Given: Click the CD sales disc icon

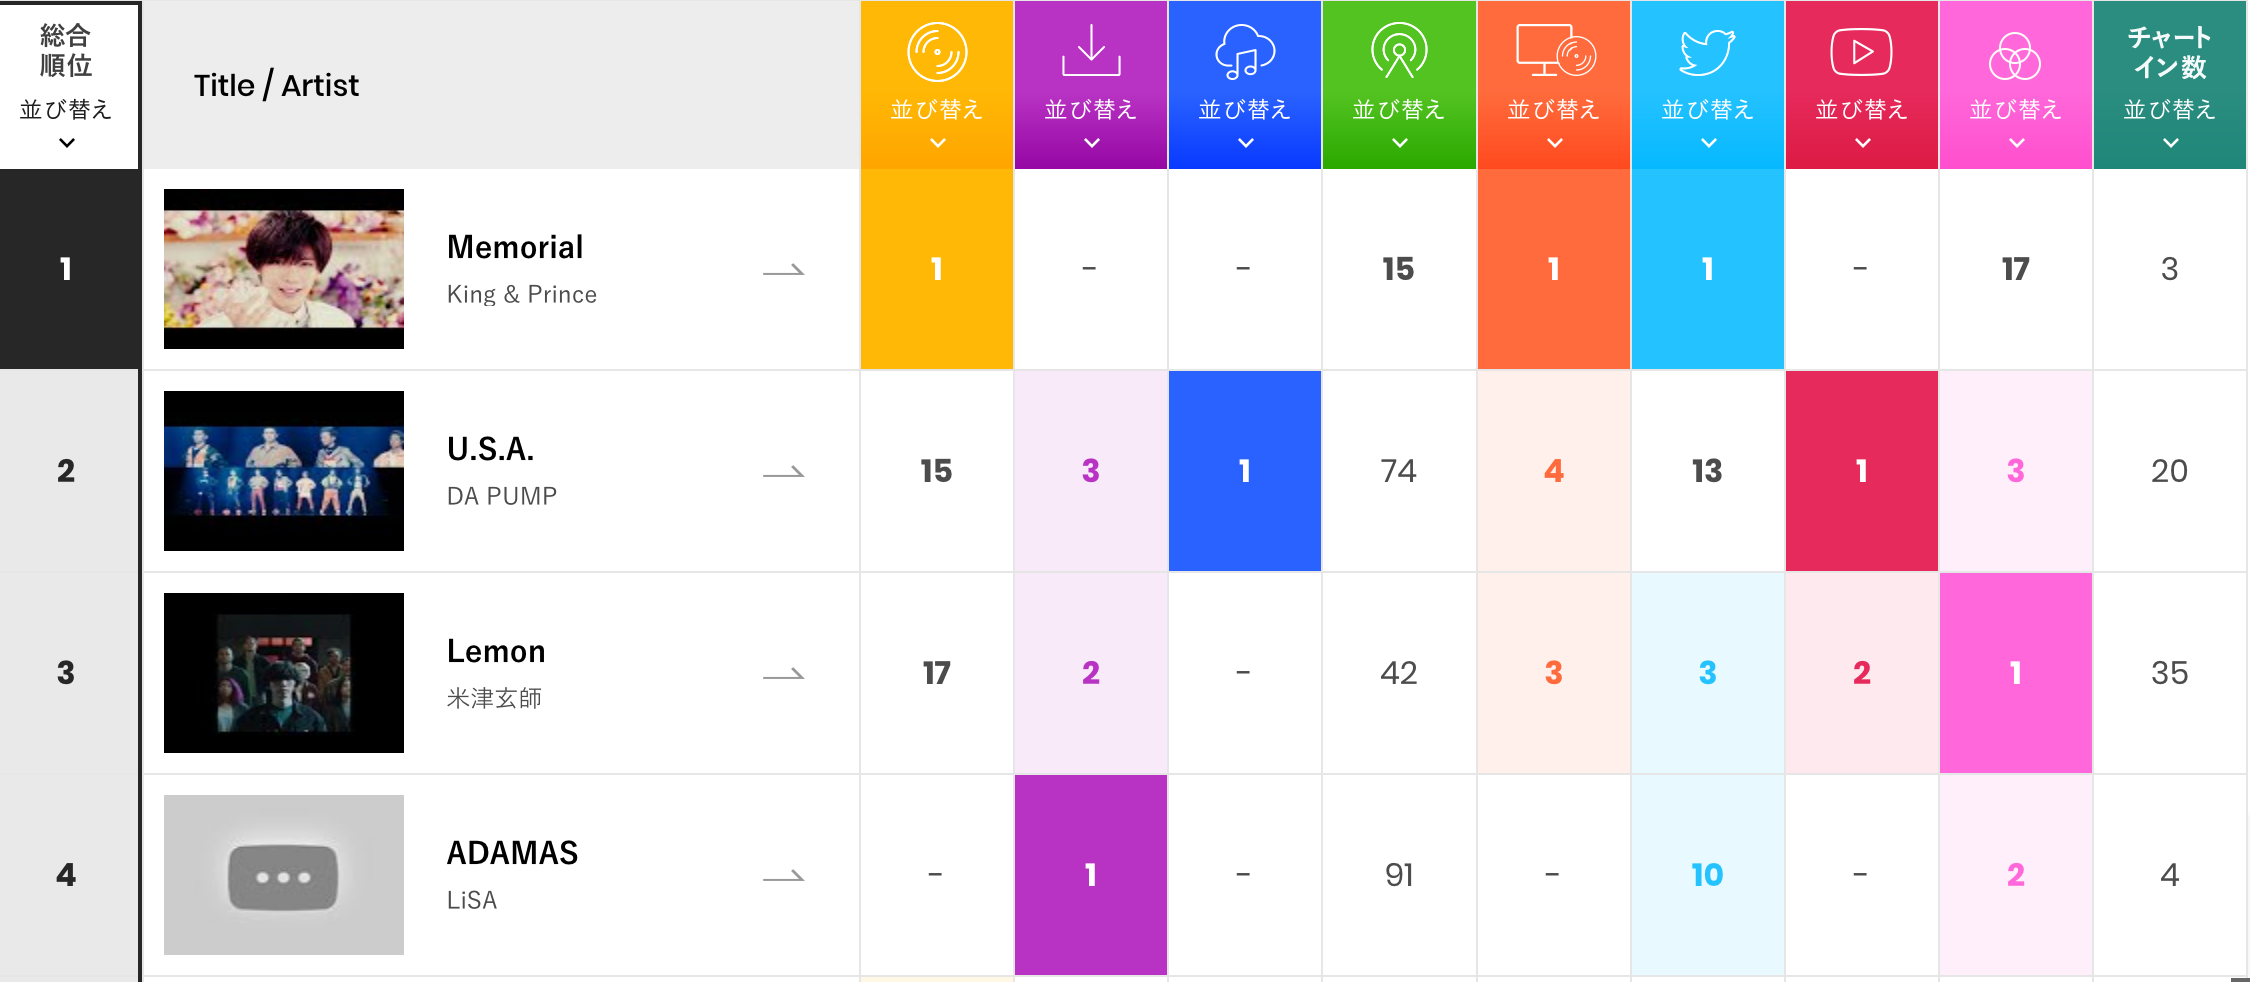Looking at the screenshot, I should pos(936,52).
